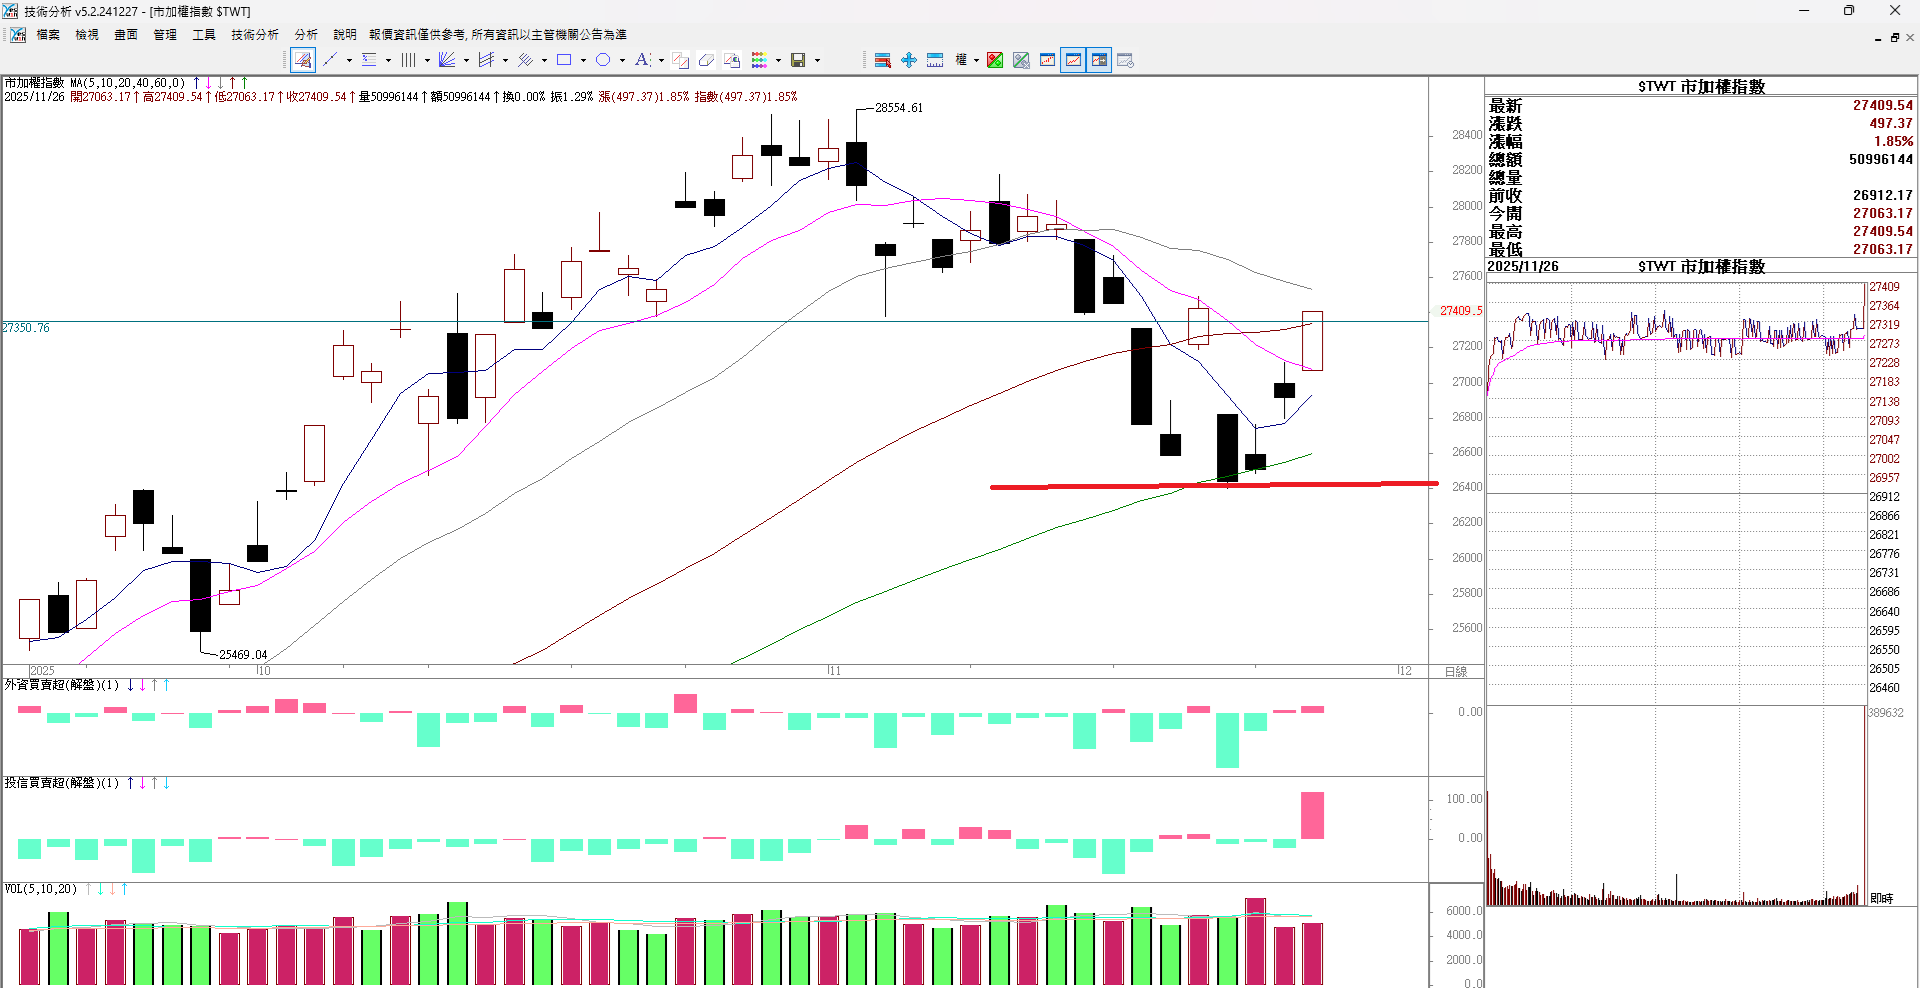Toggle the side quote panel view button
Viewport: 1920px width, 988px height.
coord(1099,60)
